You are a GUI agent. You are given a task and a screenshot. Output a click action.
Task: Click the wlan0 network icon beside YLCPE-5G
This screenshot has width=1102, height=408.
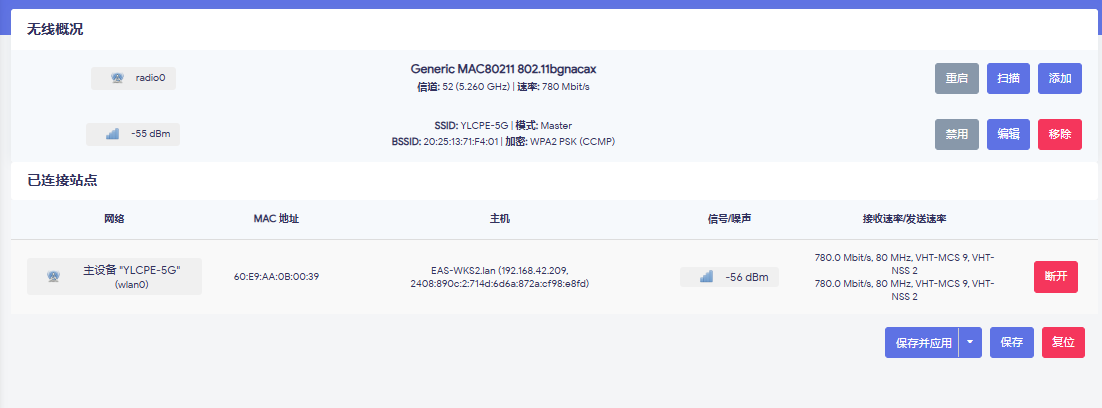pyautogui.click(x=53, y=276)
